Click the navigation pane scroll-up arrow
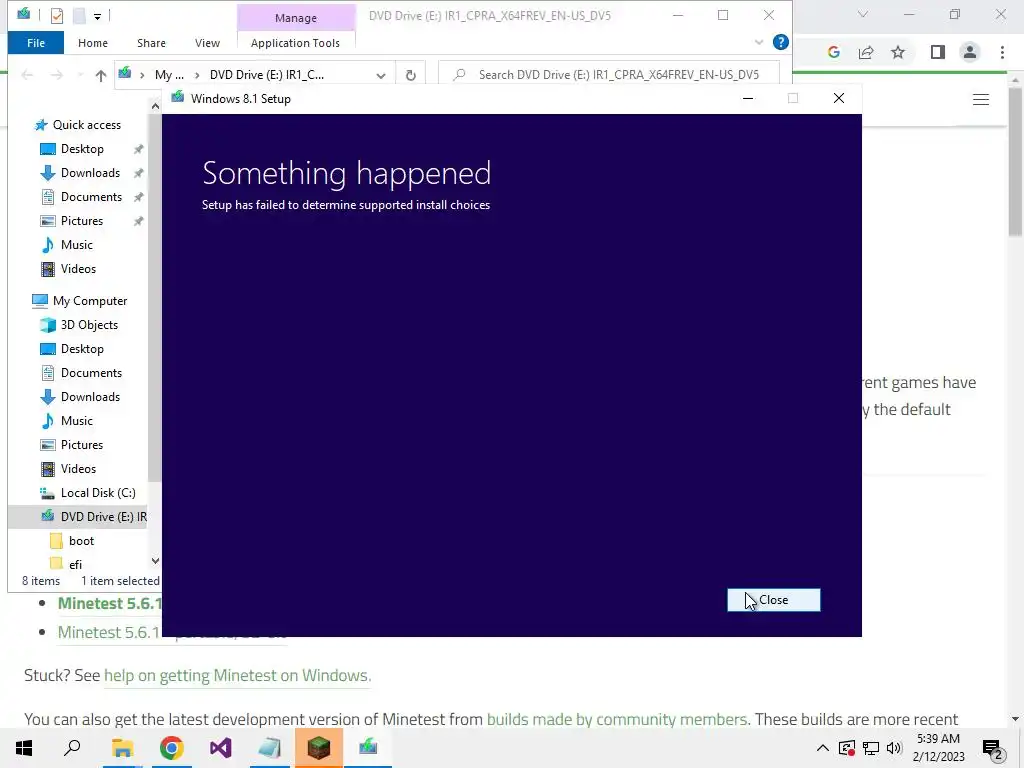Screen dimensions: 1024x768 [x=155, y=106]
